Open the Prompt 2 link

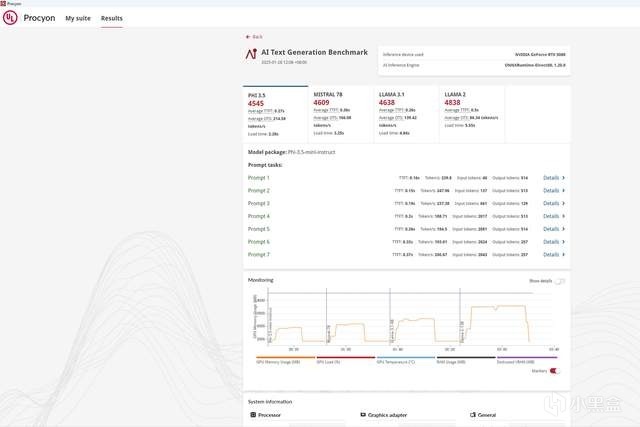pyautogui.click(x=259, y=191)
